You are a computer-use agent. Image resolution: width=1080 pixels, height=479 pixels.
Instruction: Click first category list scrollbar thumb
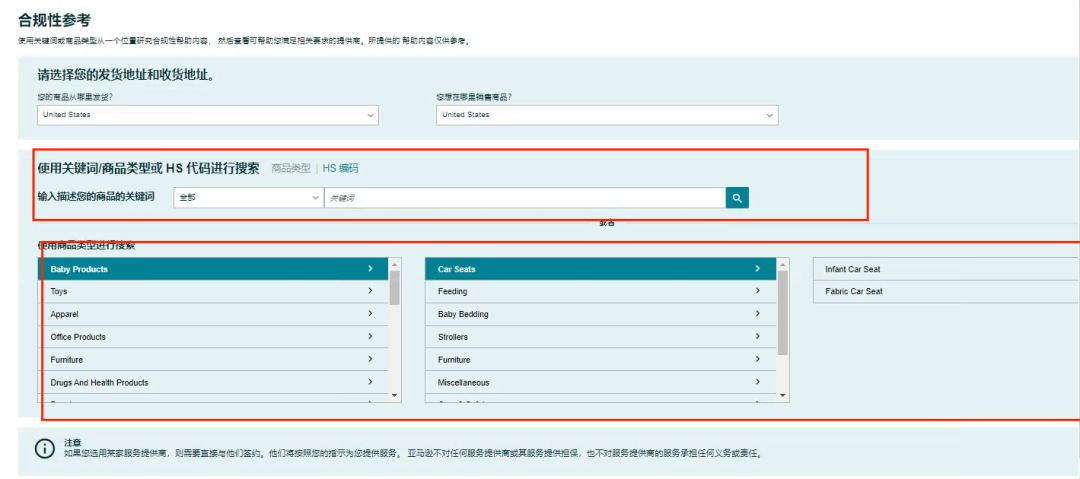point(395,287)
